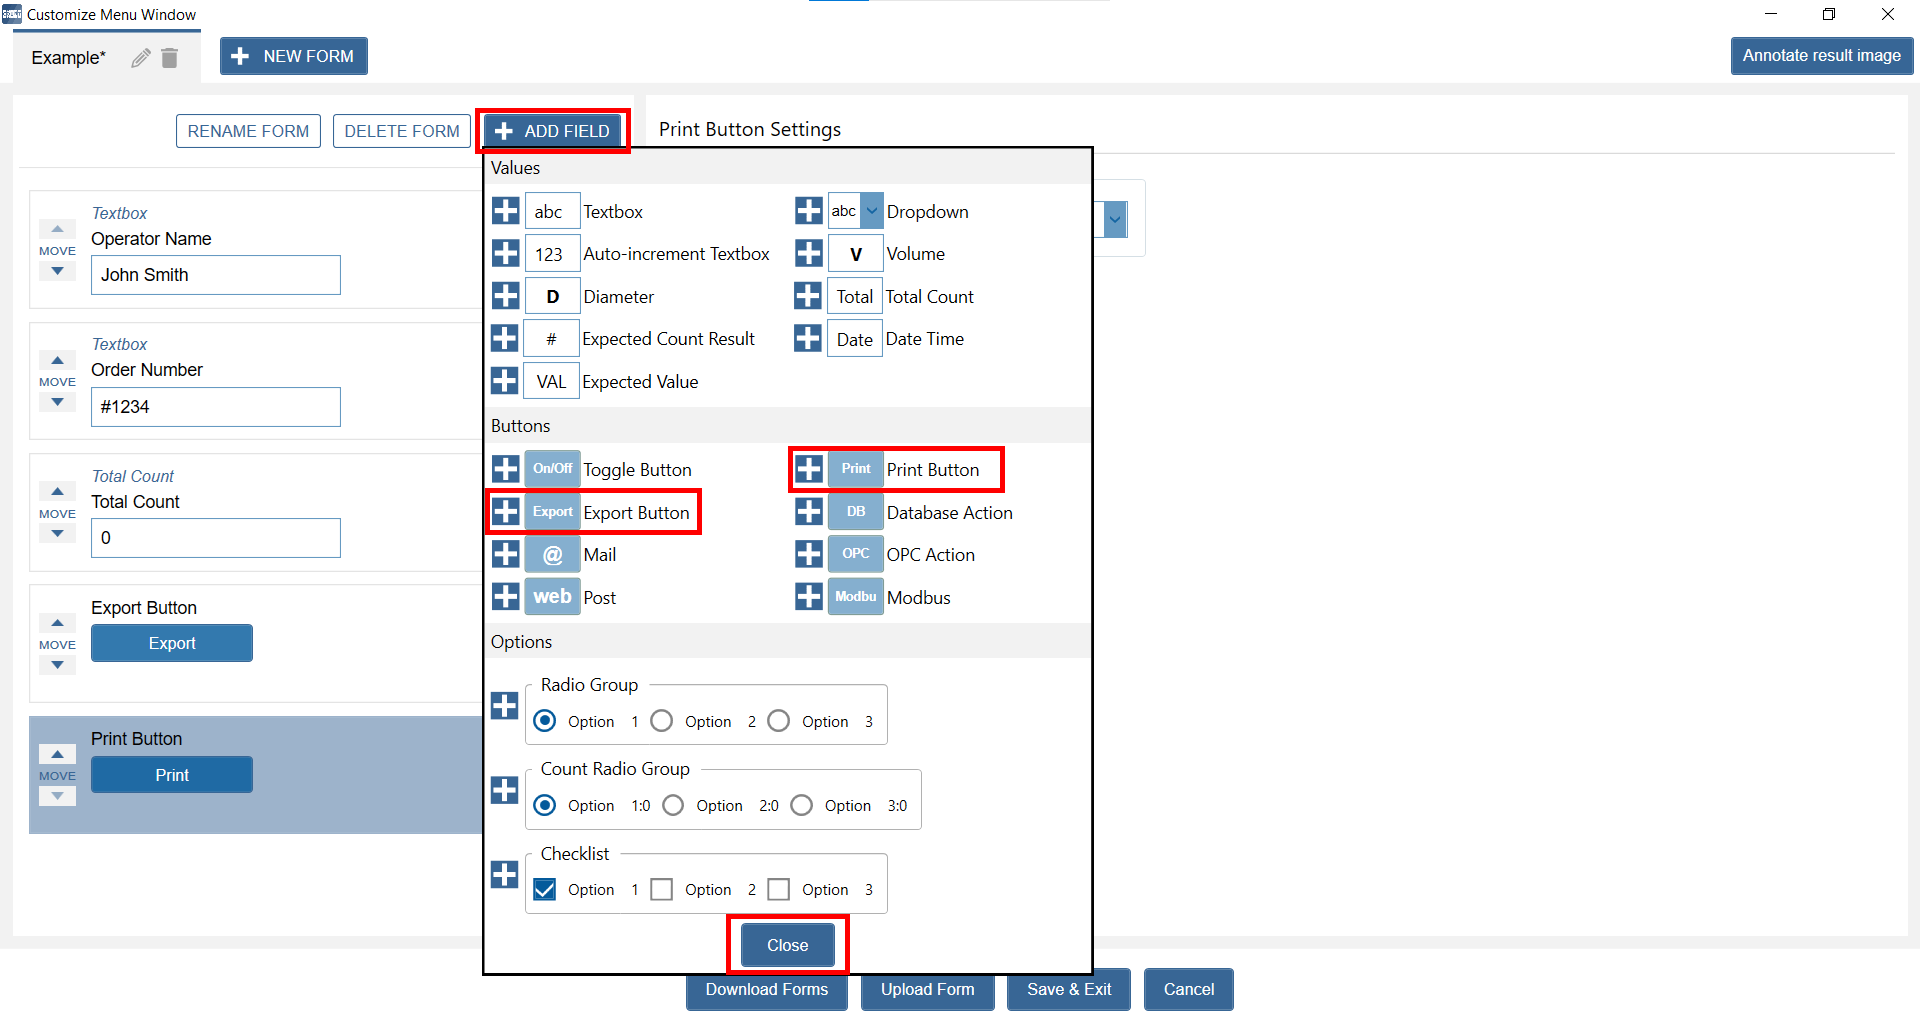Add a Dropdown field from Values

808,211
